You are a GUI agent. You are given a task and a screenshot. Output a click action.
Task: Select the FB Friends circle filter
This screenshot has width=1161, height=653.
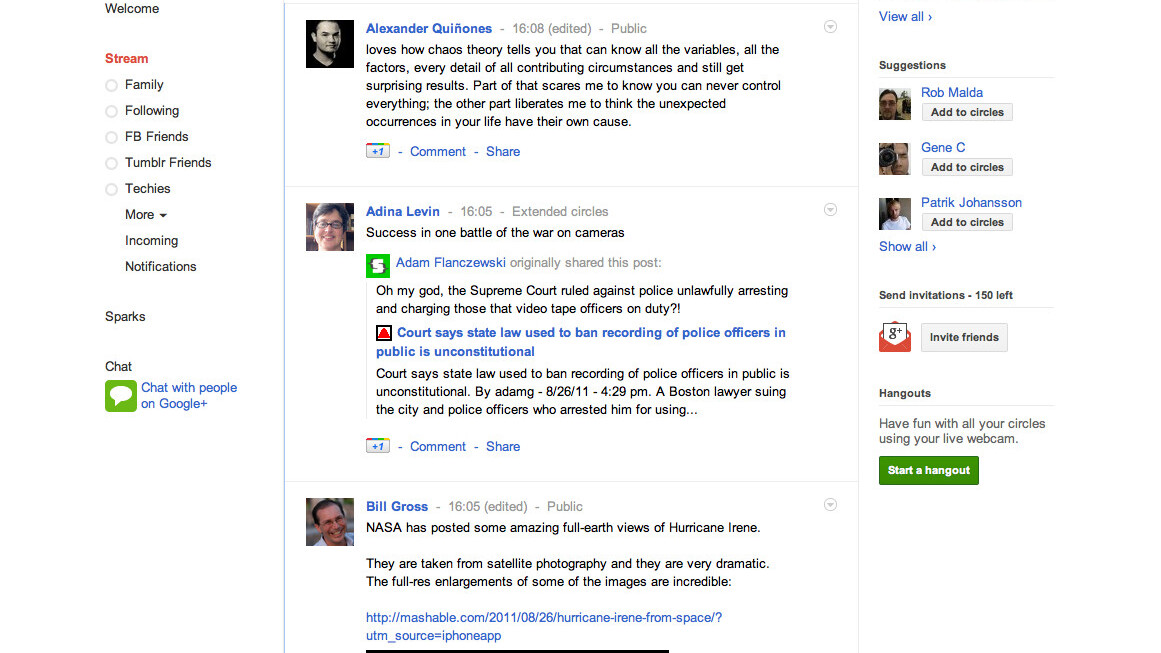click(112, 137)
